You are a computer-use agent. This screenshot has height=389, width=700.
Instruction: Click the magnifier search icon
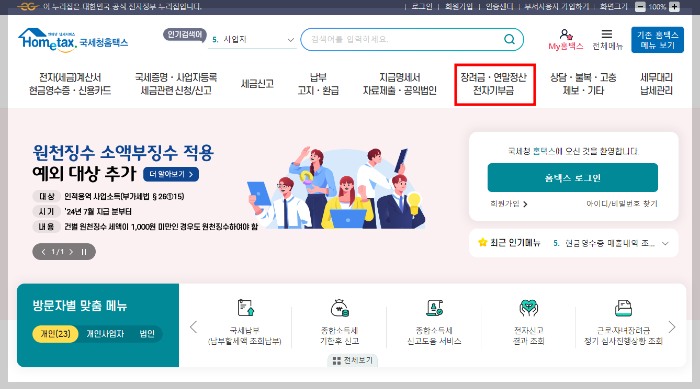[509, 39]
